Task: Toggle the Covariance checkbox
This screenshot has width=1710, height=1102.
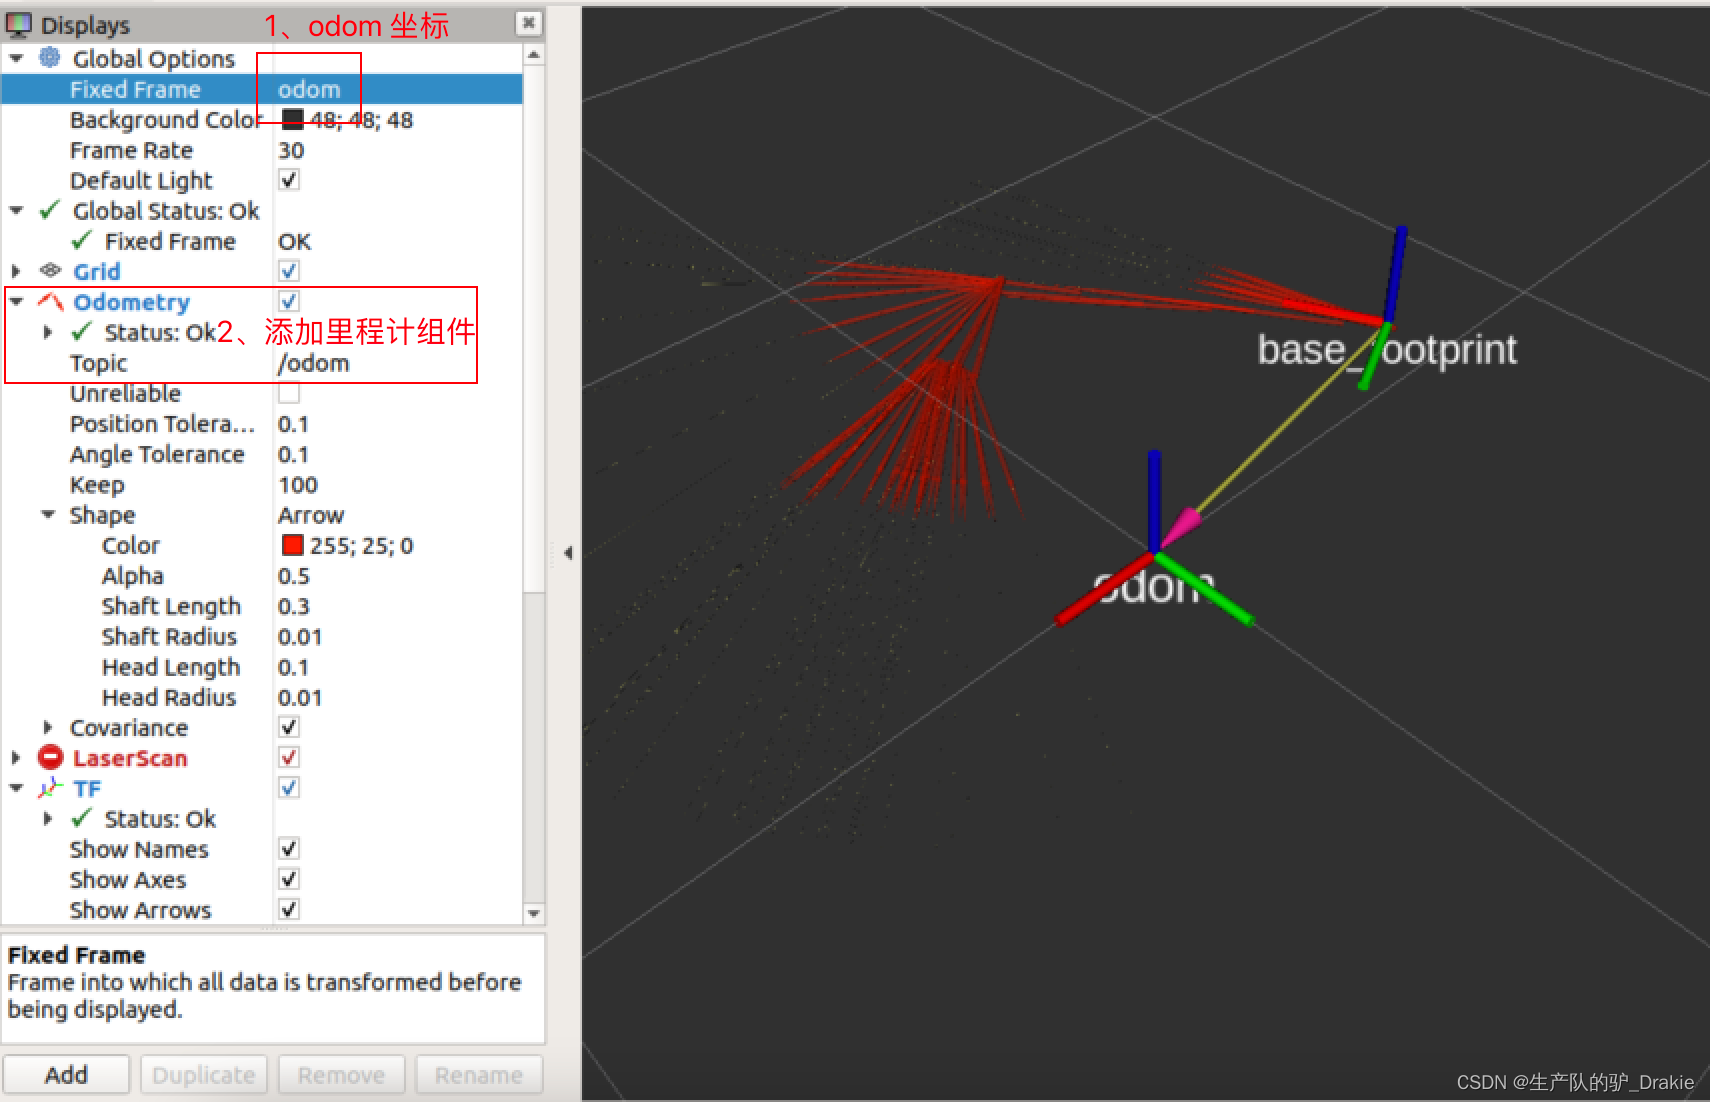Action: 289,727
